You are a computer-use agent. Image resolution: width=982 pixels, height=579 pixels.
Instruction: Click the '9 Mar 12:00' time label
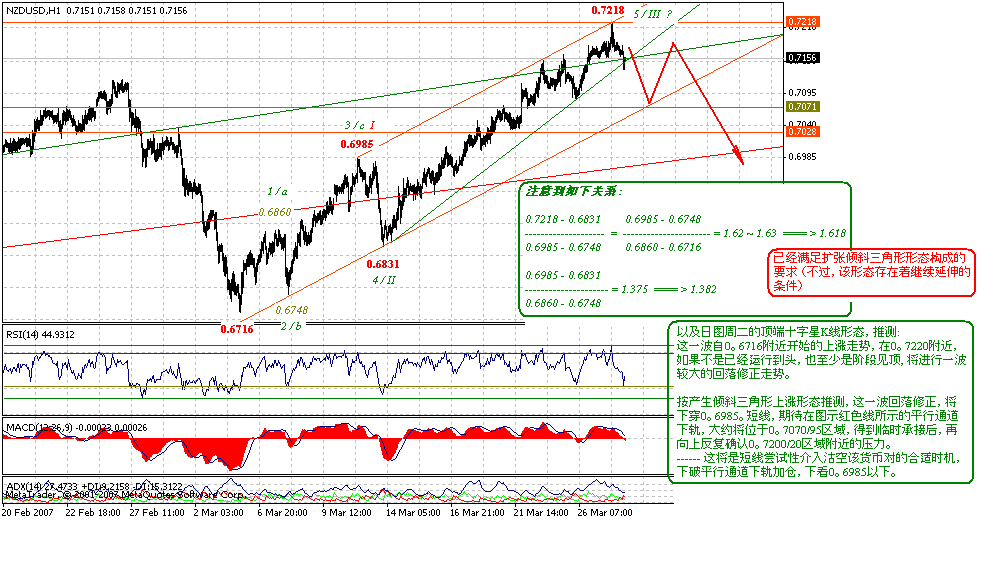pos(347,512)
